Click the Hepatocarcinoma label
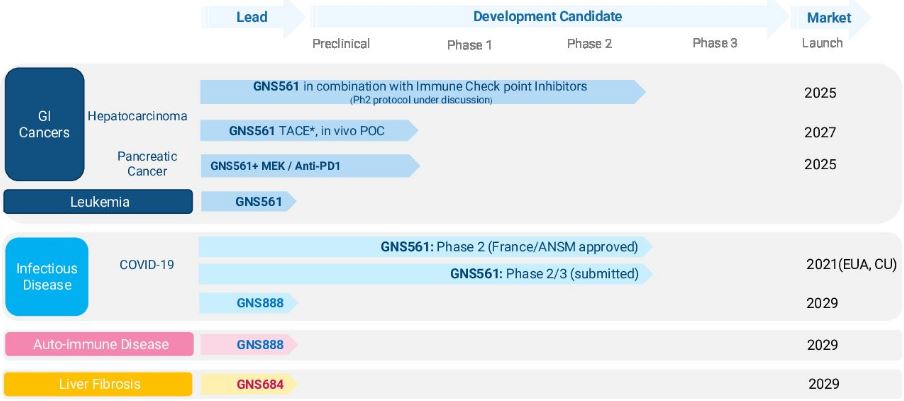The image size is (904, 401). [x=137, y=116]
